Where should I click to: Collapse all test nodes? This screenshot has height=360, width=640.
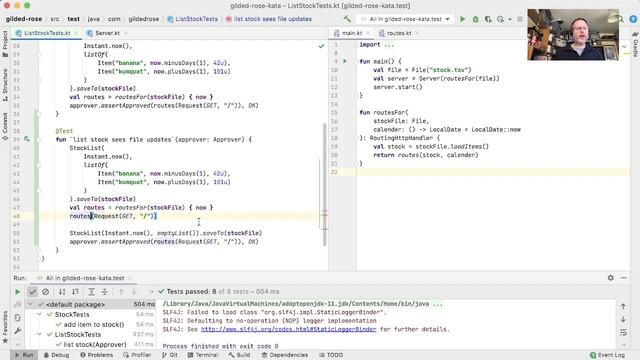pyautogui.click(x=104, y=292)
